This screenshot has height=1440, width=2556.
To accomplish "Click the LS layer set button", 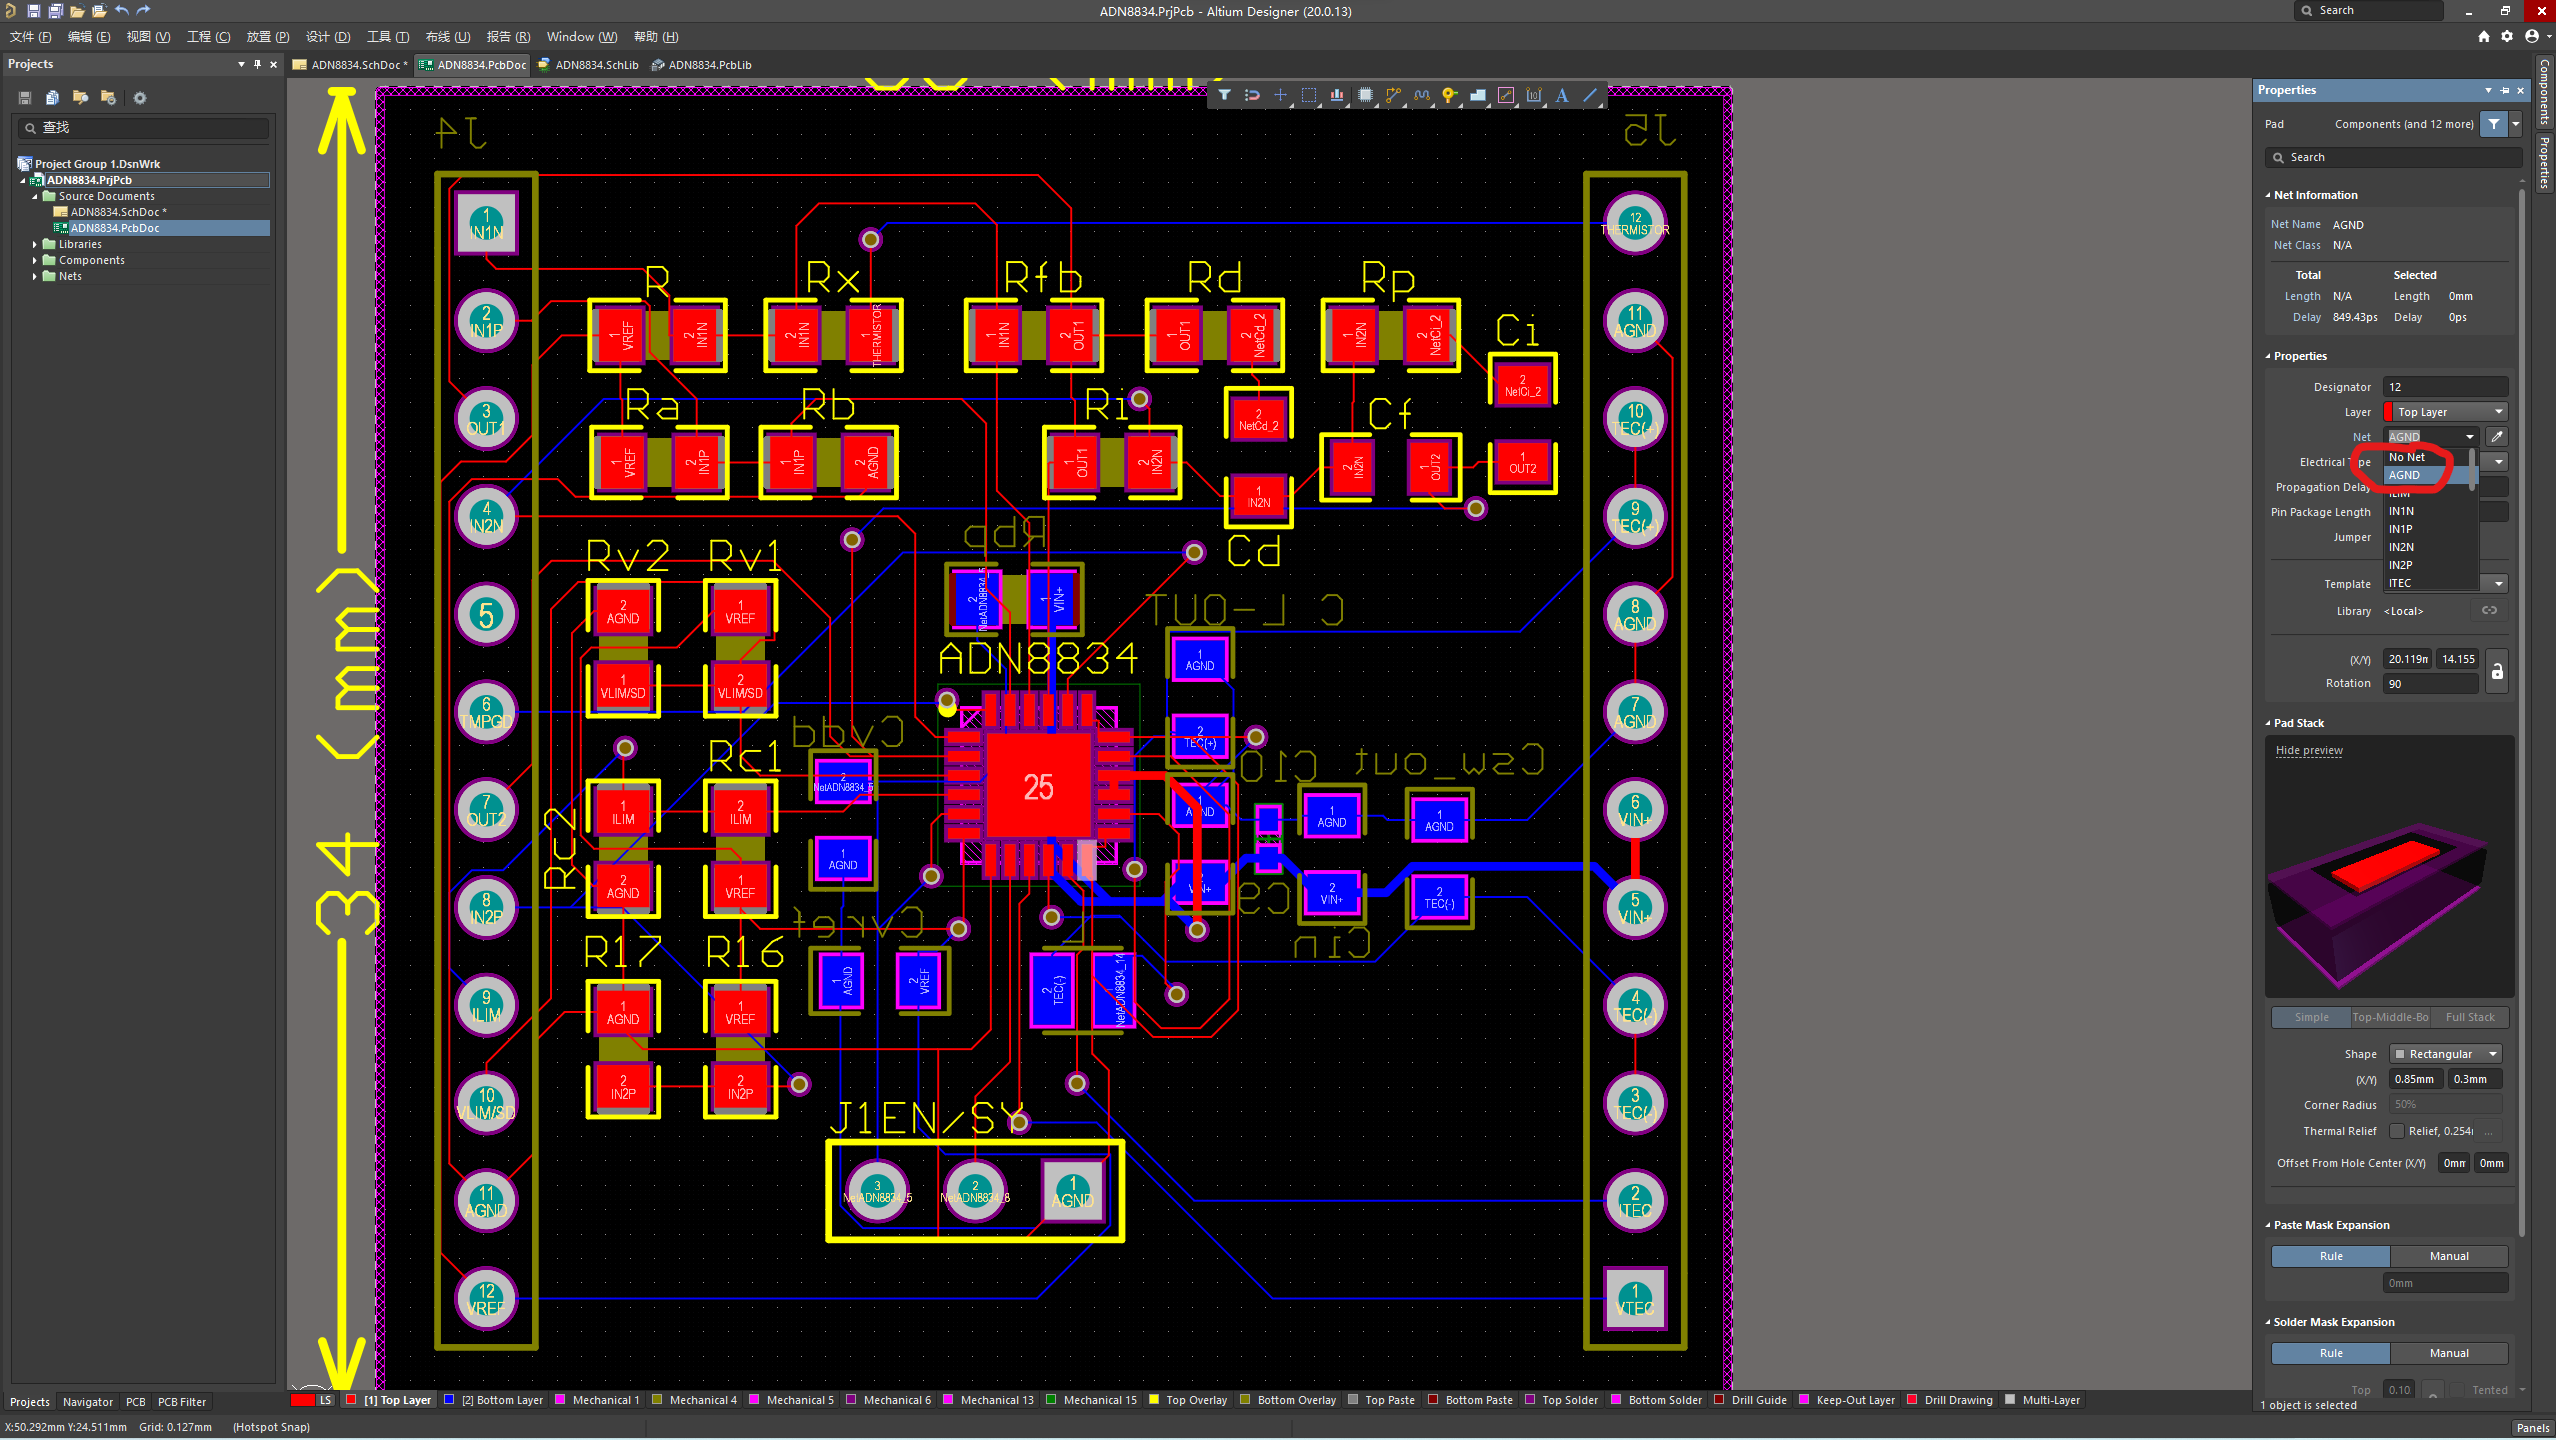I will 325,1400.
